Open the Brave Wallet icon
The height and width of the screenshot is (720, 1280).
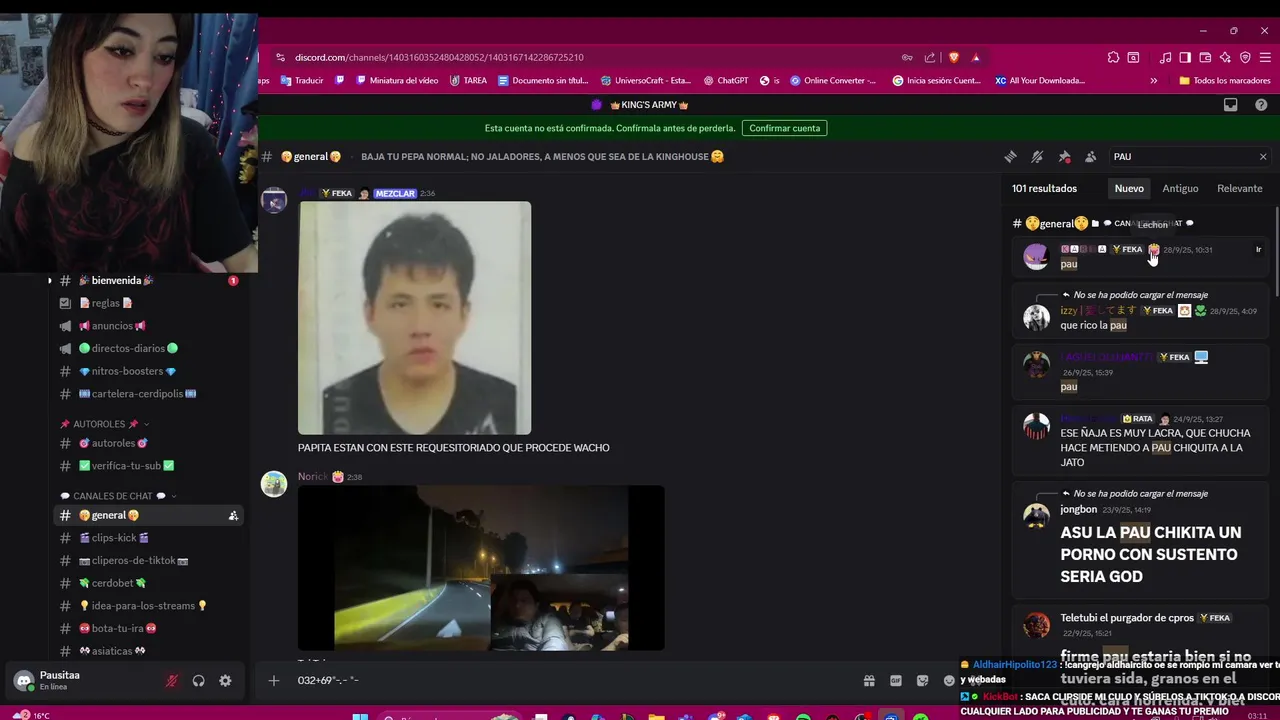(x=1205, y=57)
